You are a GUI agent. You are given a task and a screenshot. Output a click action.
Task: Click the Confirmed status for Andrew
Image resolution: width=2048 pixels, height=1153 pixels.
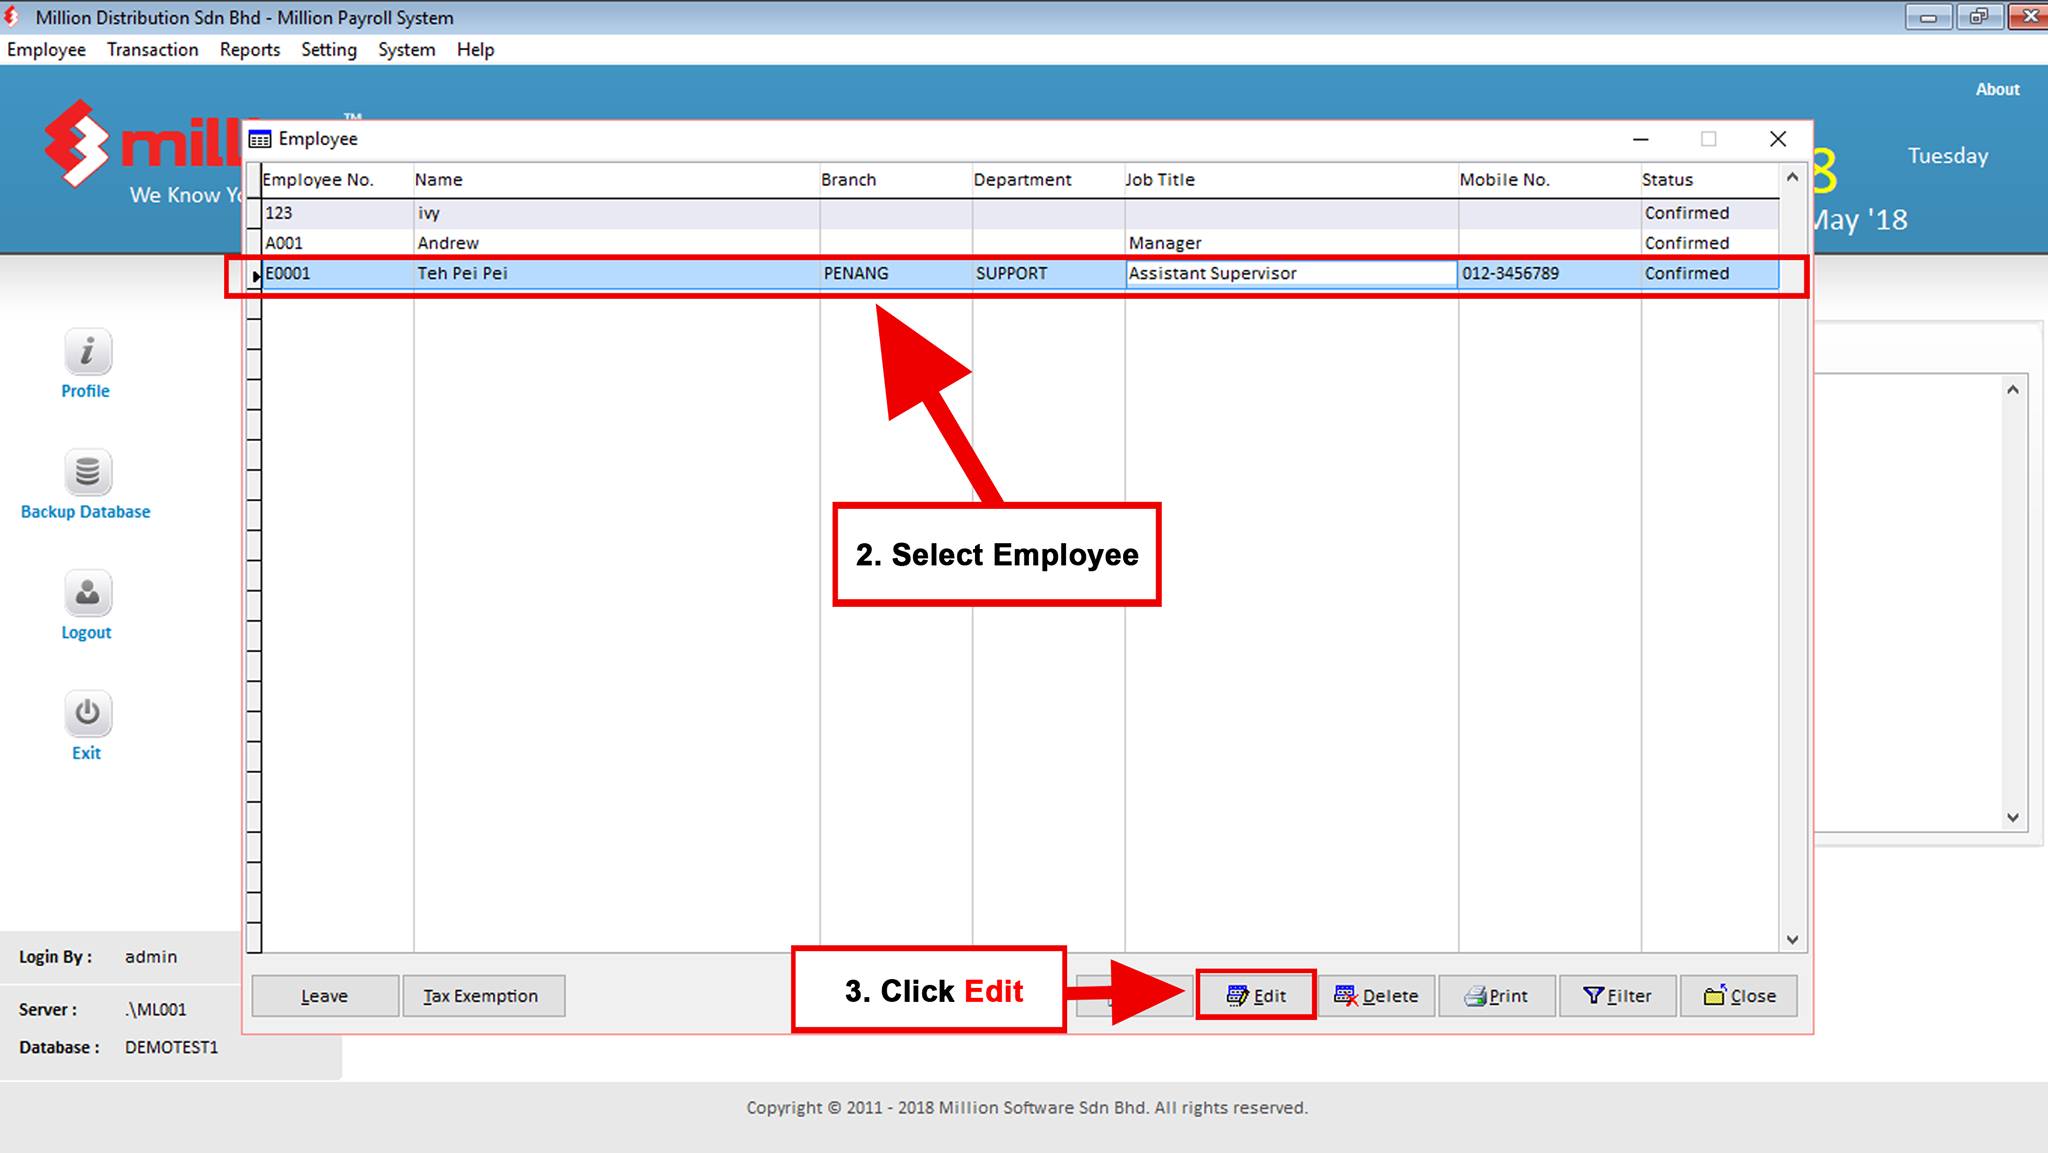[x=1686, y=243]
